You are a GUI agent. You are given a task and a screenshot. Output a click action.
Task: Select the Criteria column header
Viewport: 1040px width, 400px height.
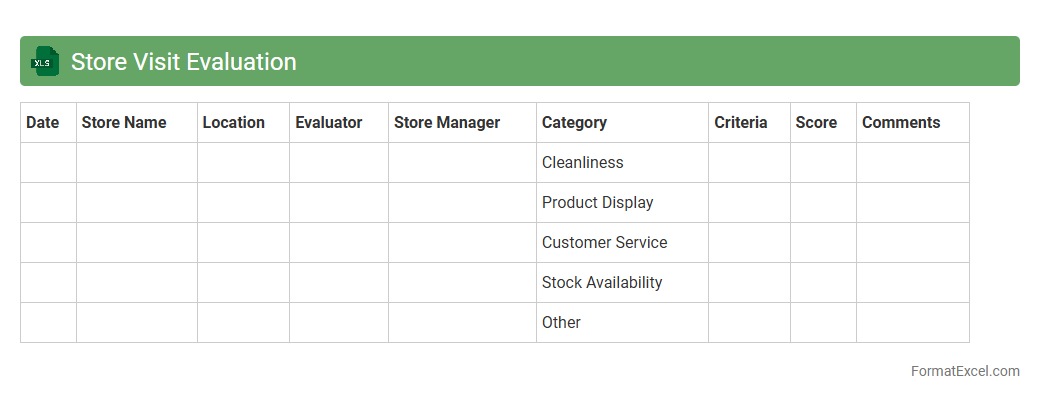741,123
